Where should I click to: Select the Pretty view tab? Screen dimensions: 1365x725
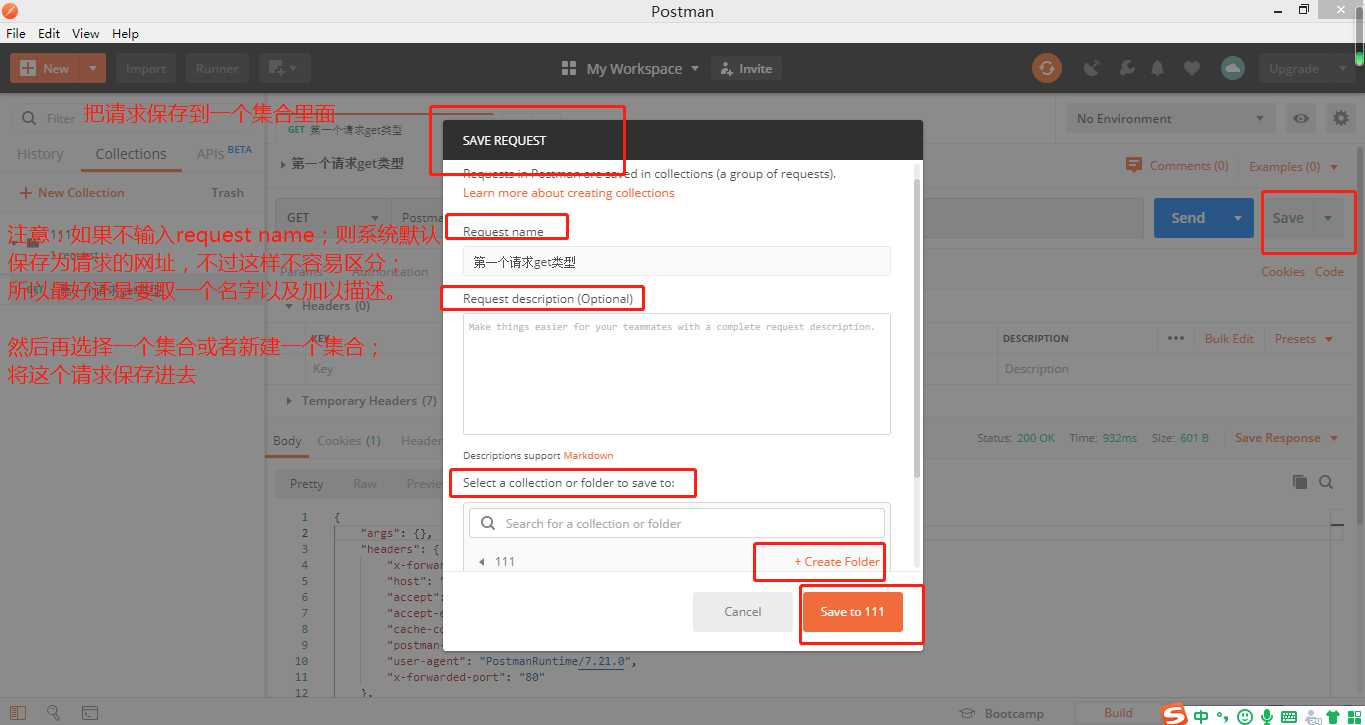point(307,483)
